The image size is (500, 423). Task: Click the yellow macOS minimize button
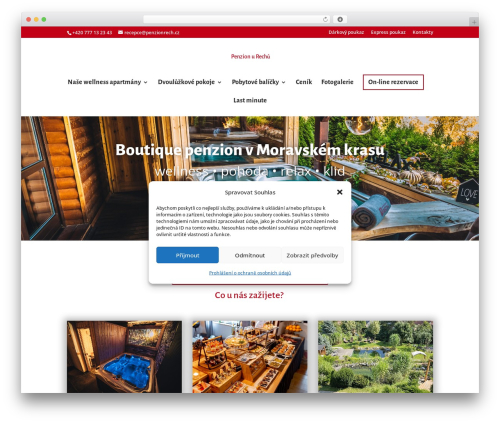(x=36, y=19)
